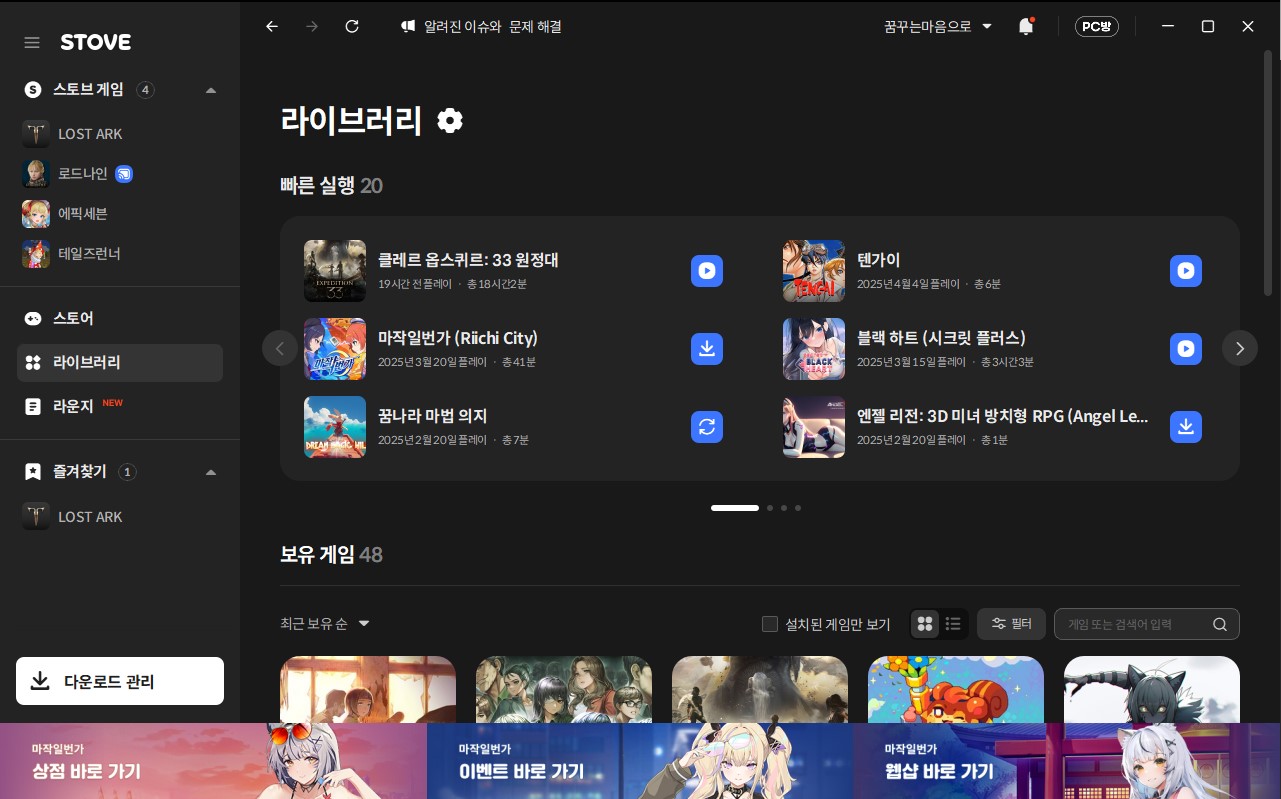
Task: Check 설치된 게임만 보기 checkbox
Action: tap(770, 624)
